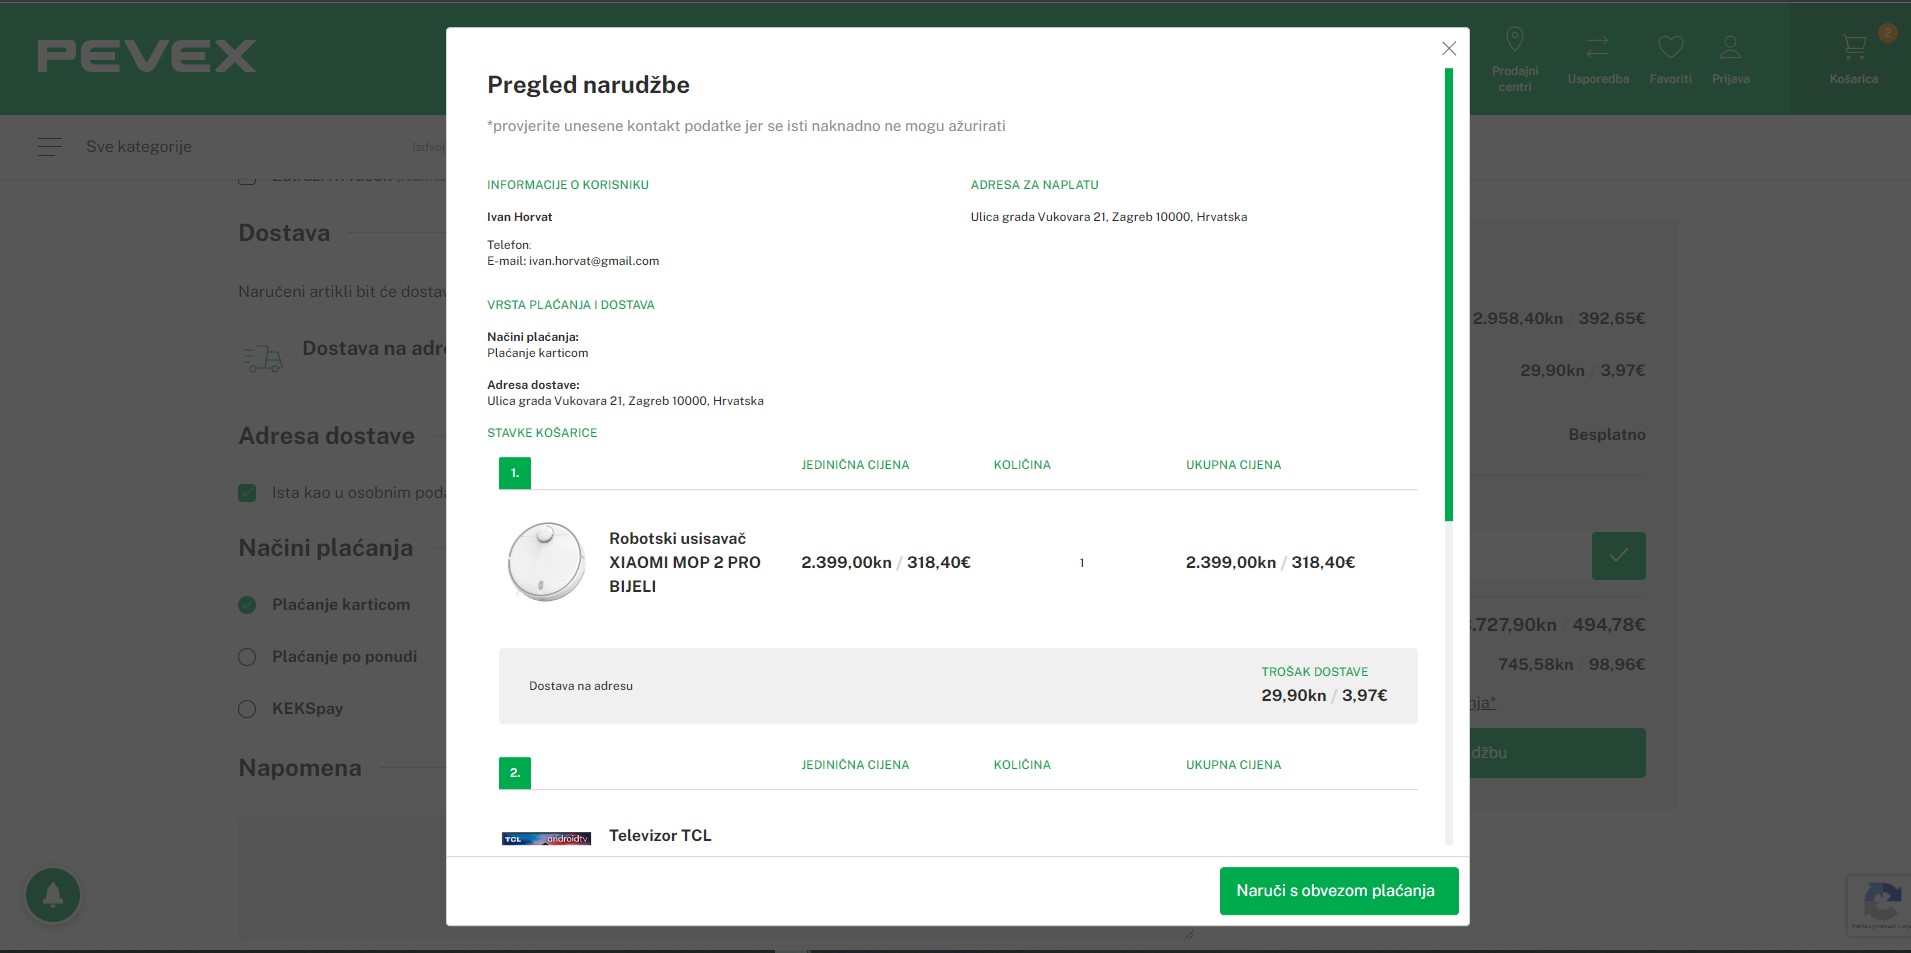The image size is (1911, 953).
Task: Click the item number 1 badge
Action: pos(515,473)
